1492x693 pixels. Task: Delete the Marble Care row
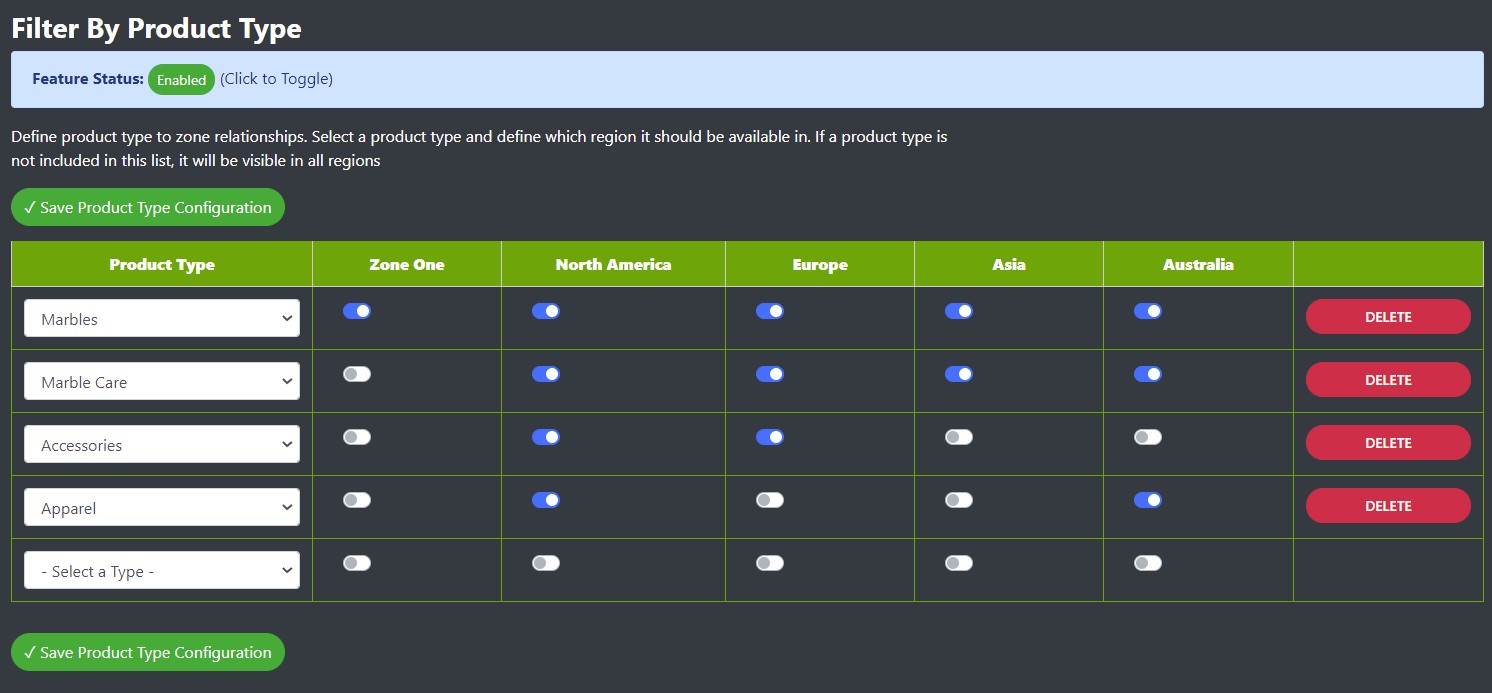(x=1388, y=380)
